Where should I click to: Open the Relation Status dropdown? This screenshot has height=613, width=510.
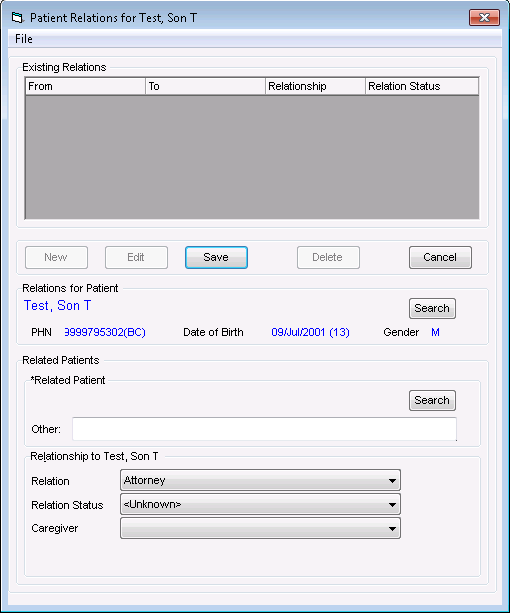coord(260,504)
